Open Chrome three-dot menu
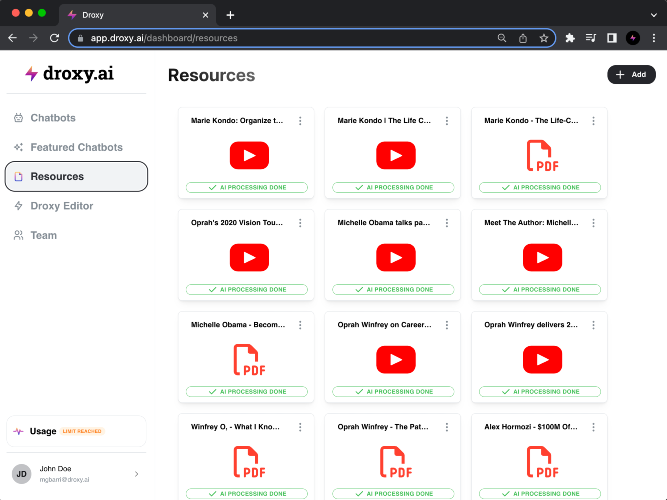This screenshot has height=500, width=667. tap(654, 38)
